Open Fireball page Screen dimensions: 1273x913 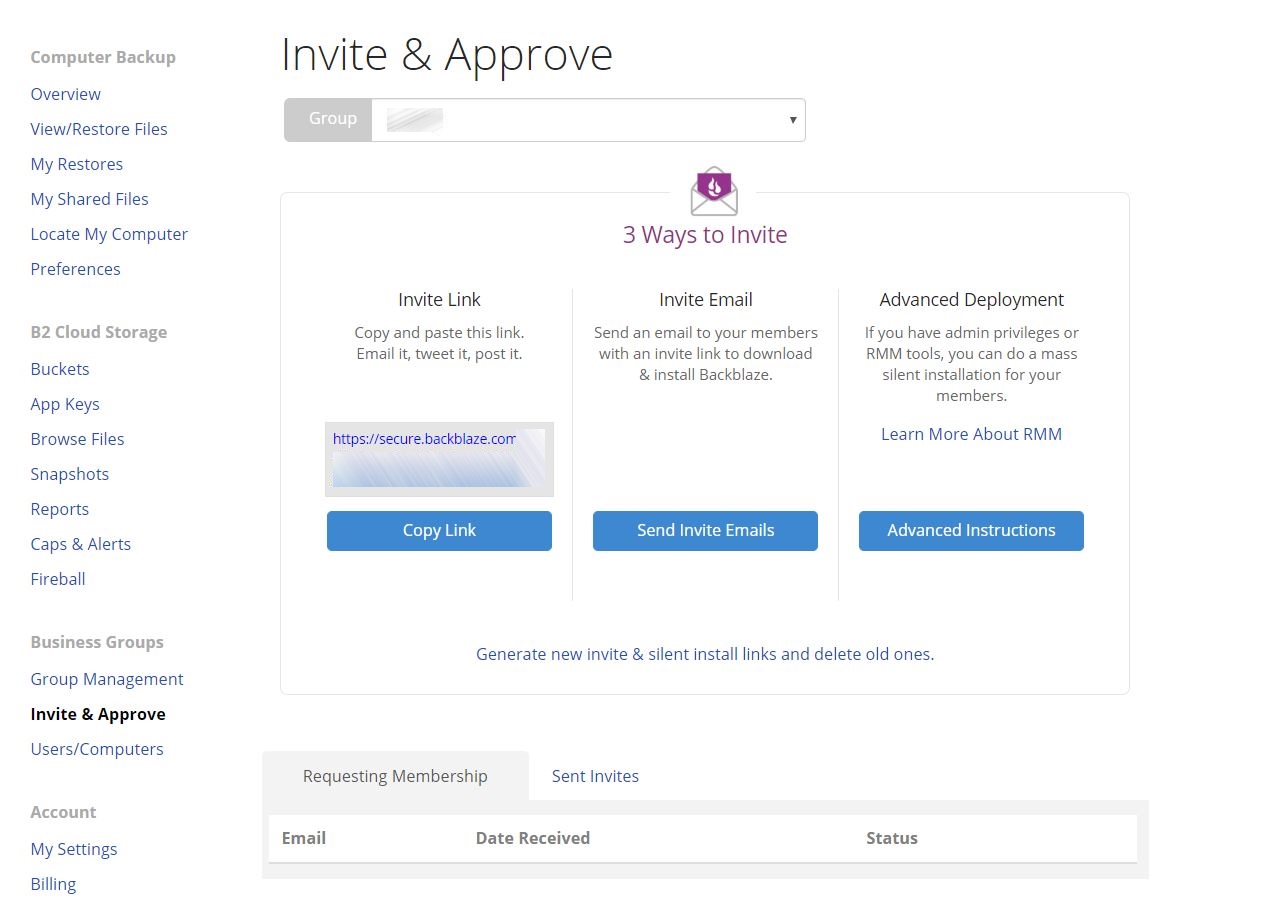(x=58, y=579)
